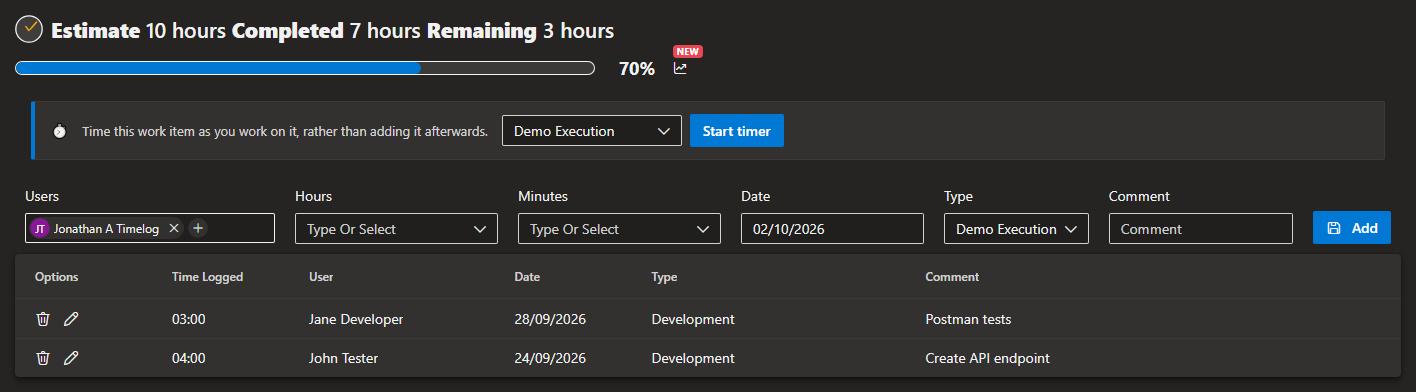Click Development type in John Tester row
The width and height of the screenshot is (1416, 392).
tap(693, 358)
